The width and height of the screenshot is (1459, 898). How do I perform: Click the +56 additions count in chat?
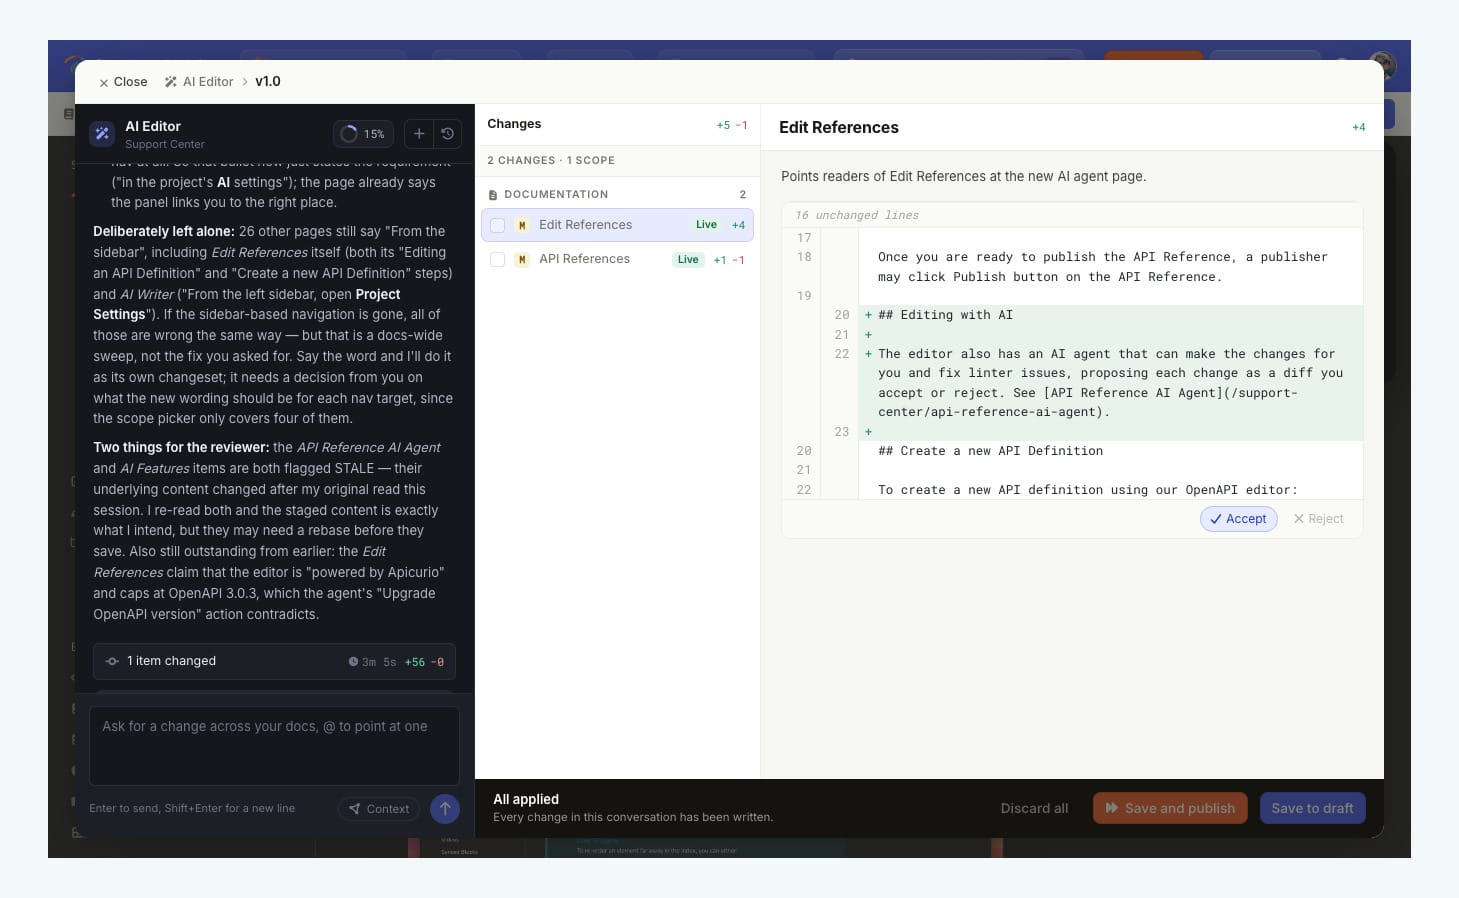(415, 662)
